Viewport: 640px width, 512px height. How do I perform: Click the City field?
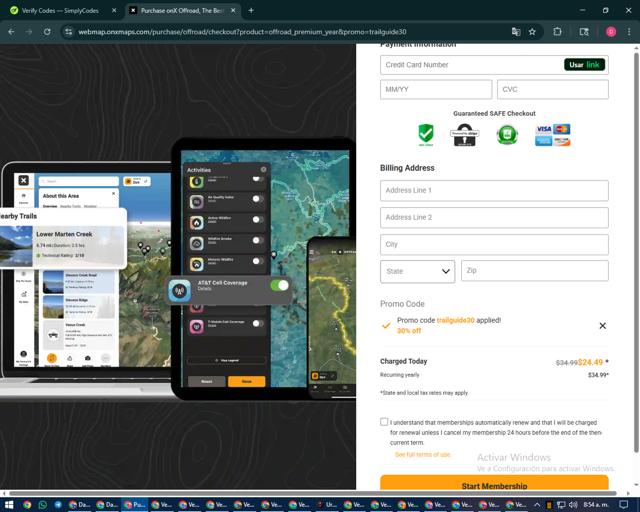[494, 245]
